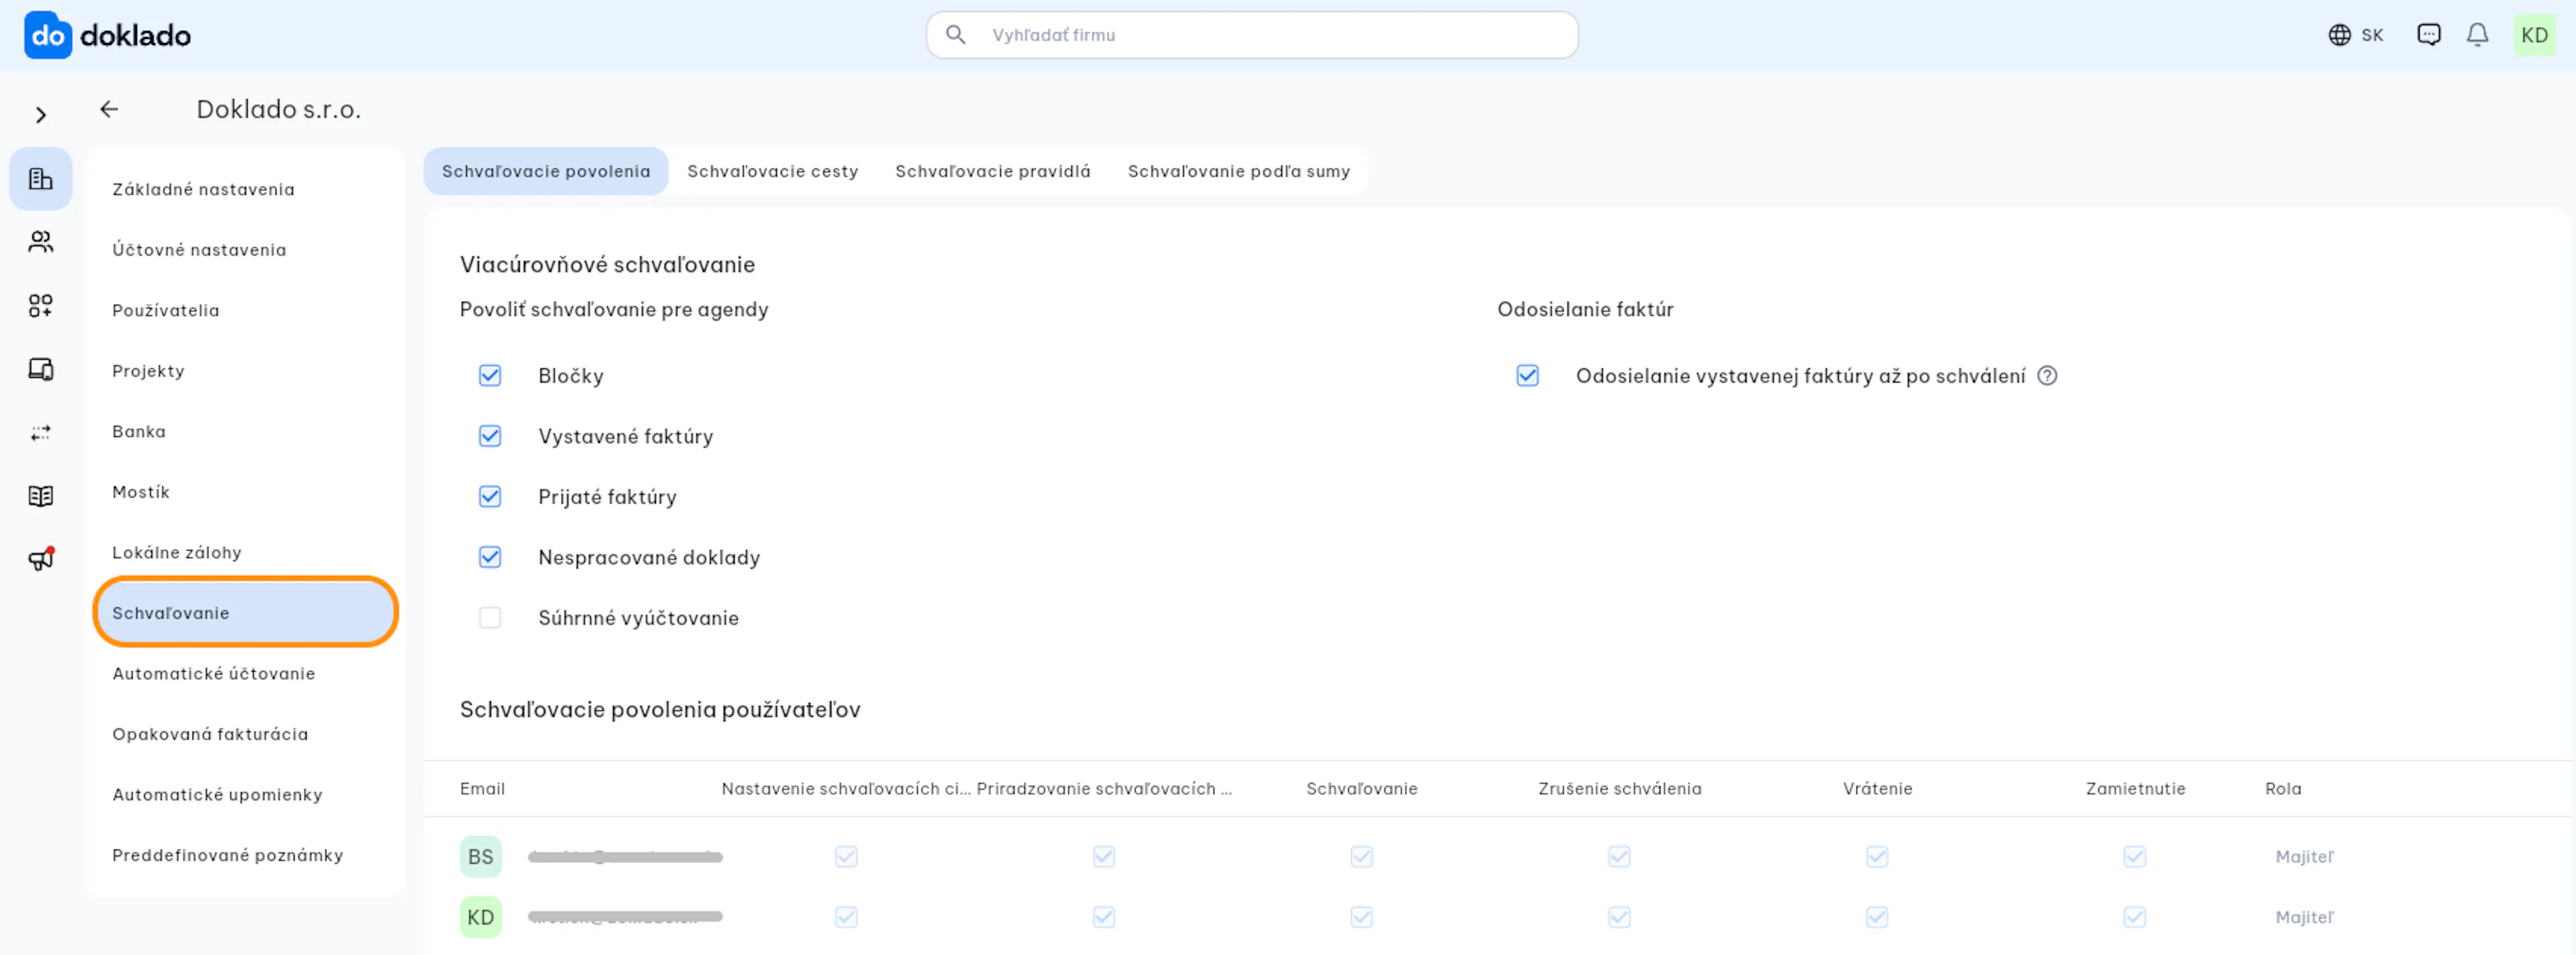This screenshot has height=955, width=2576.
Task: Open the users sidebar icon
Action: point(41,242)
